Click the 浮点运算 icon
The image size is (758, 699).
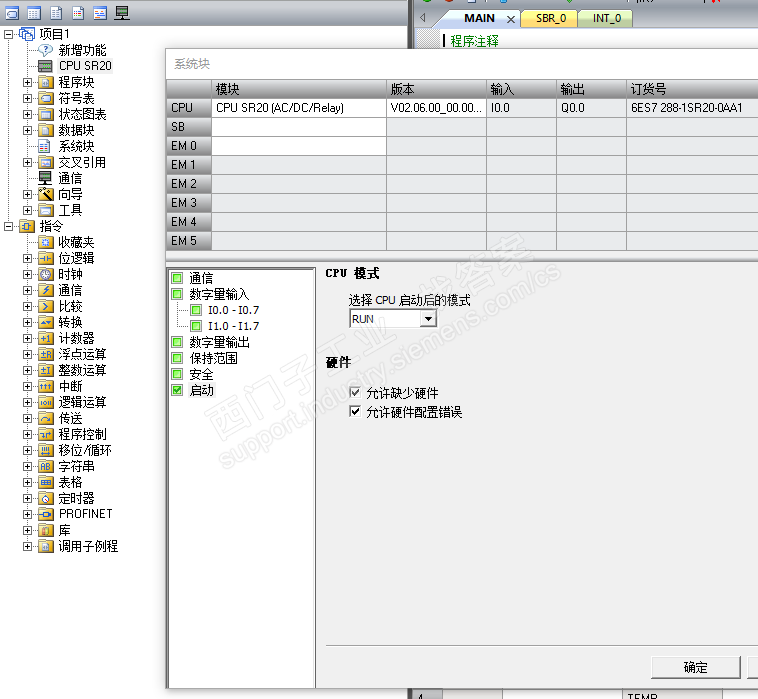point(45,354)
